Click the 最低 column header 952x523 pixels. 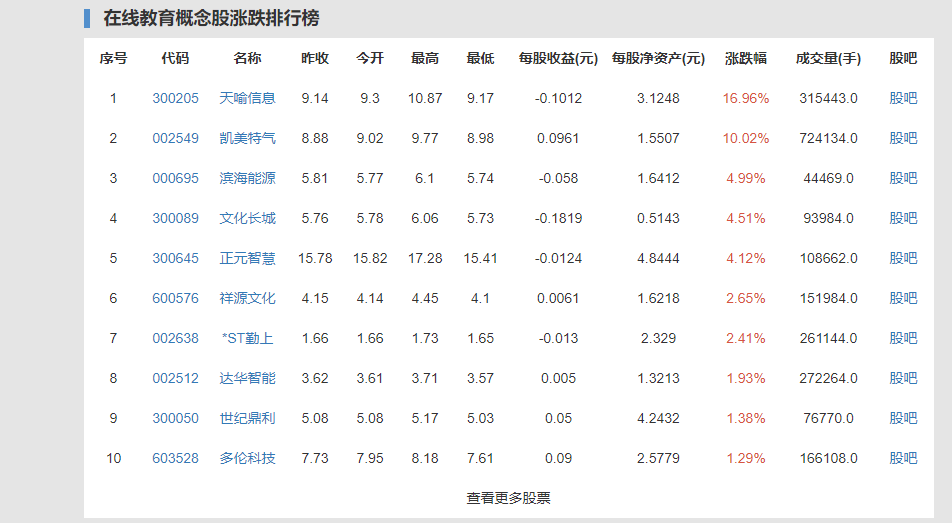click(480, 58)
